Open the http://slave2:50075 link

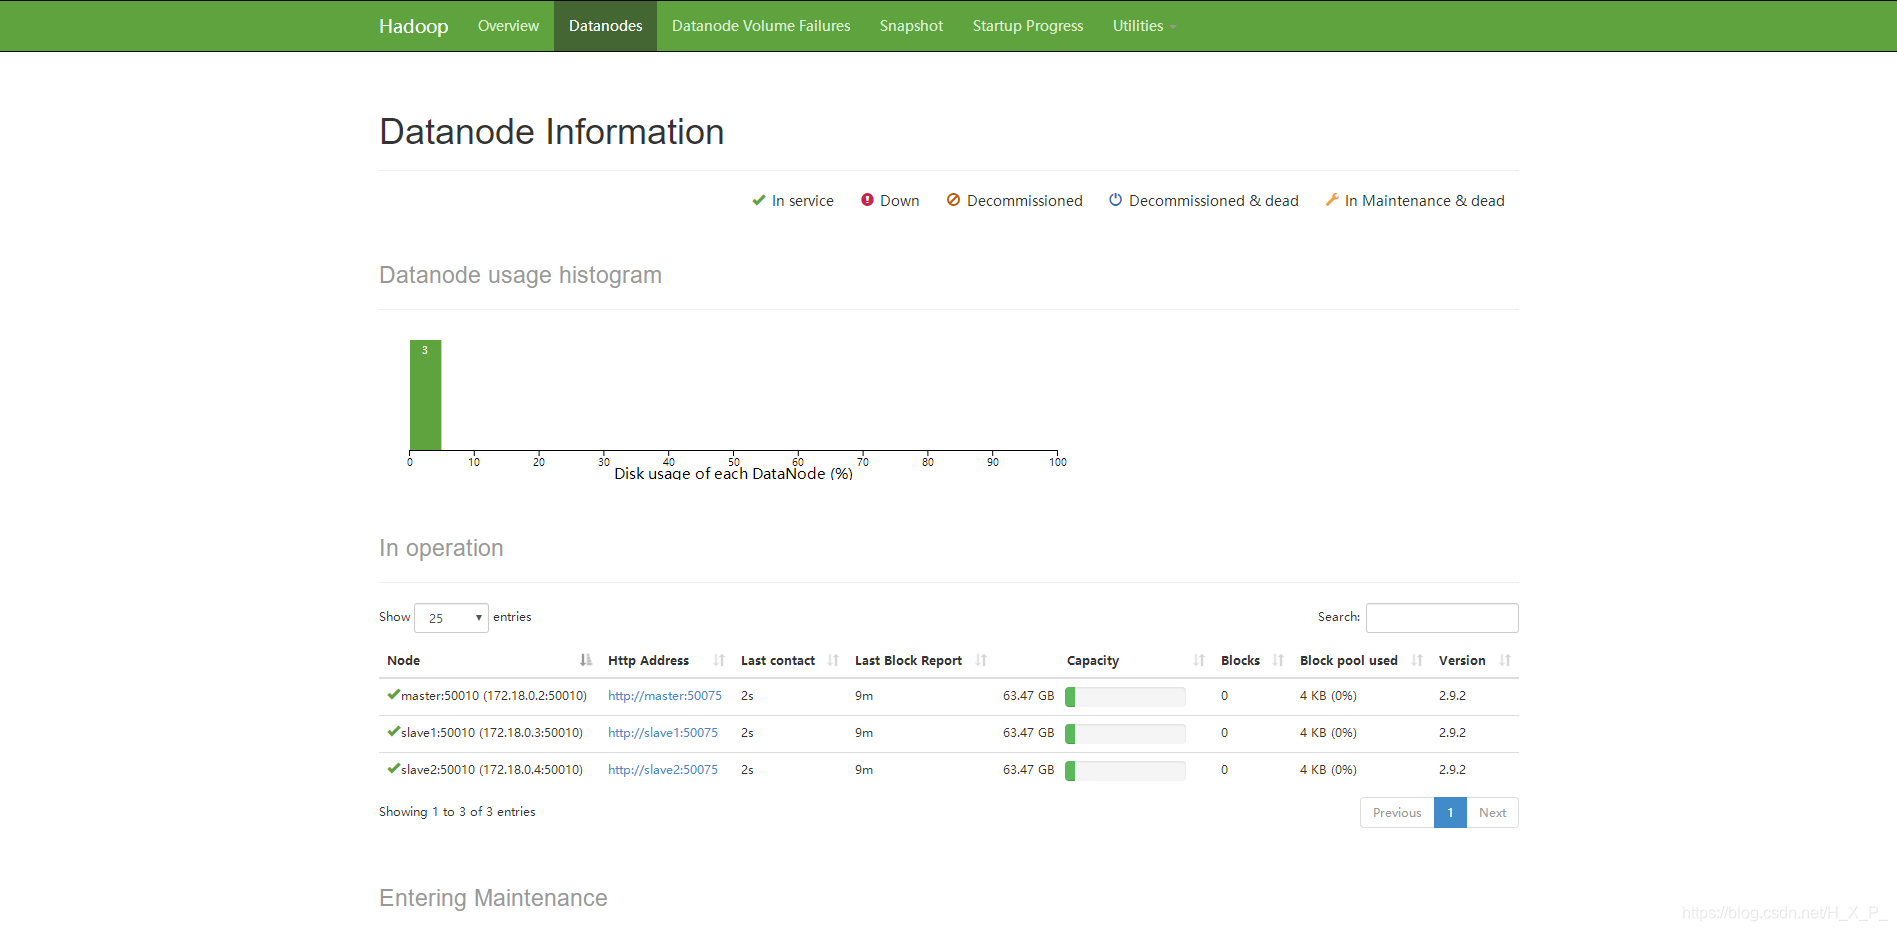[x=663, y=770]
